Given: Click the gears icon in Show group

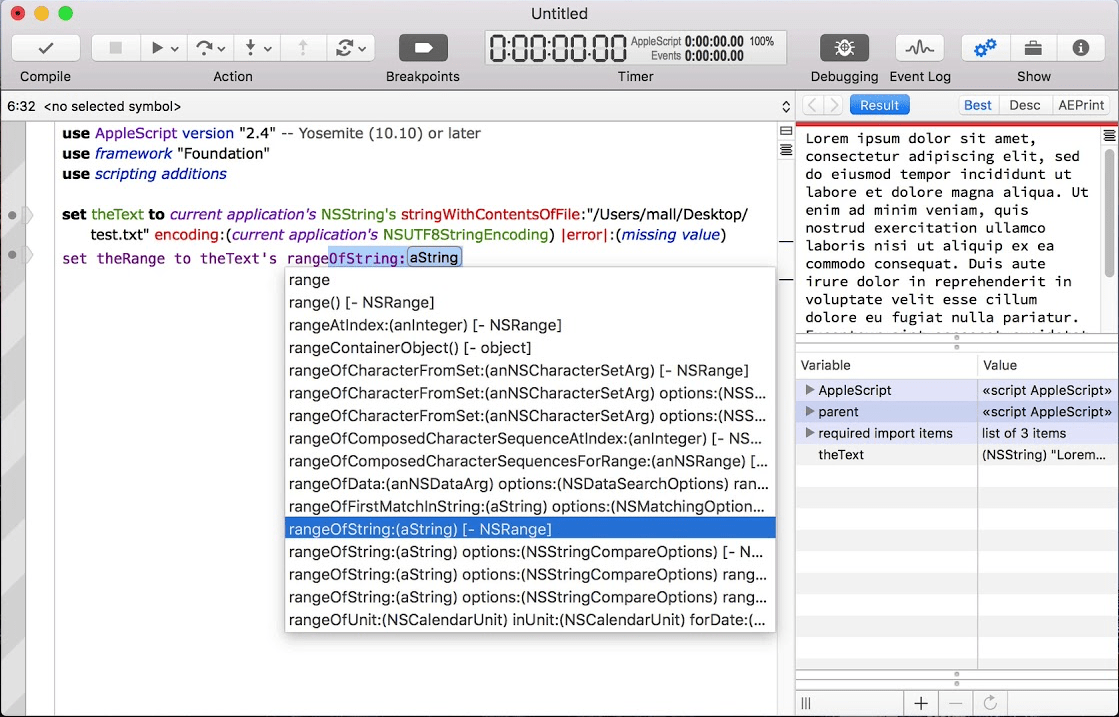Looking at the screenshot, I should (986, 48).
